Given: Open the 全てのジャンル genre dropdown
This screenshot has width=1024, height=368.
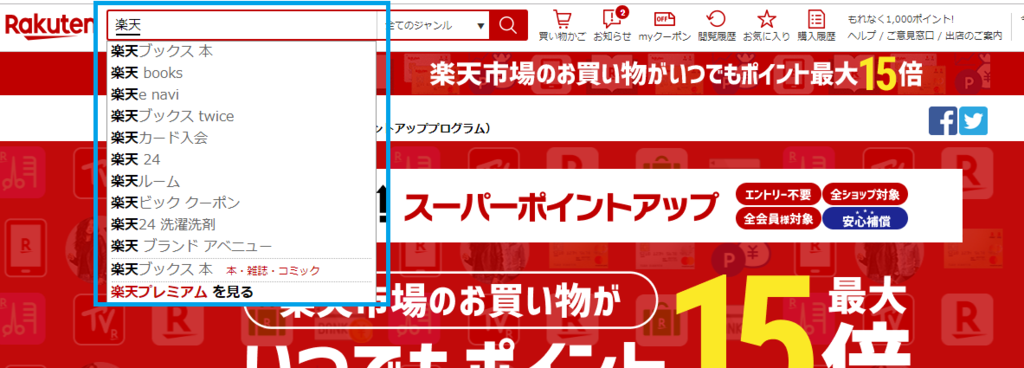Looking at the screenshot, I should [434, 25].
